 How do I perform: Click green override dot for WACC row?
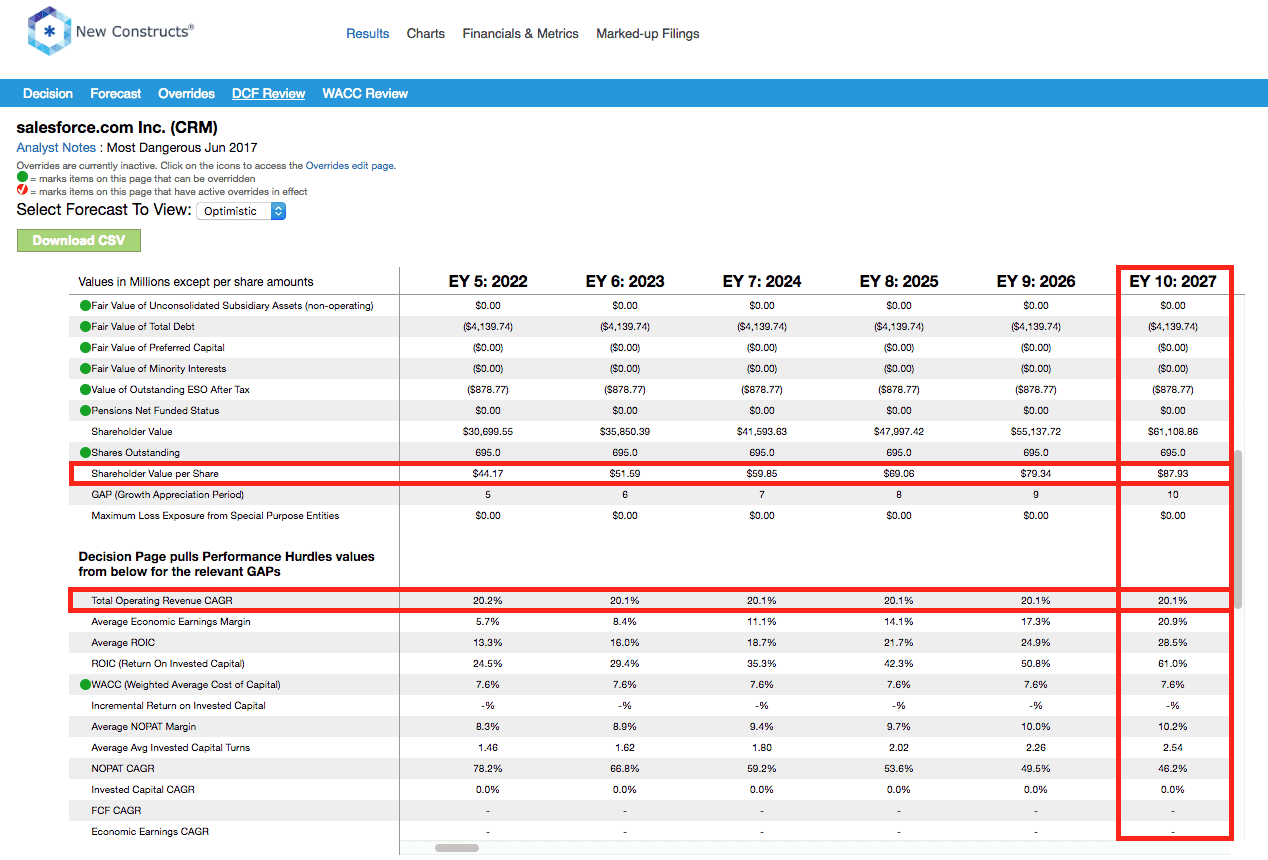(85, 684)
